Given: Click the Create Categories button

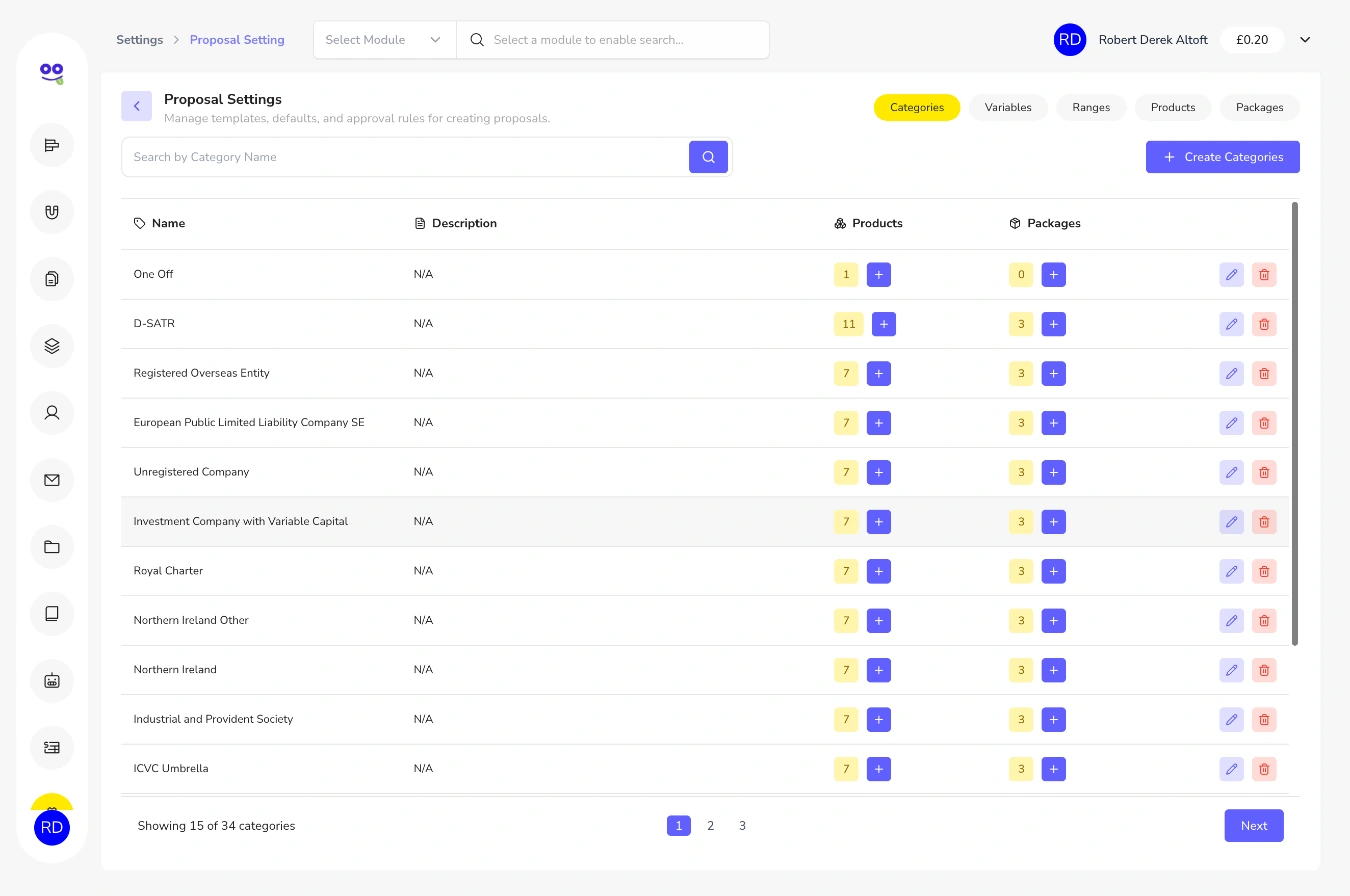Looking at the screenshot, I should (1223, 157).
